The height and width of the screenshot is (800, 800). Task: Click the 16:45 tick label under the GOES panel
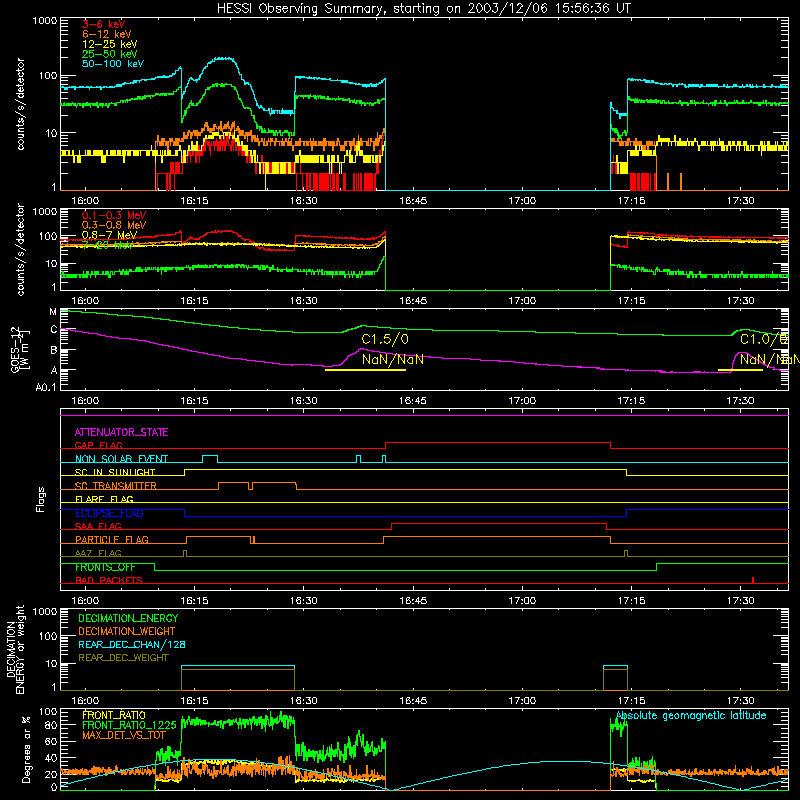[413, 401]
